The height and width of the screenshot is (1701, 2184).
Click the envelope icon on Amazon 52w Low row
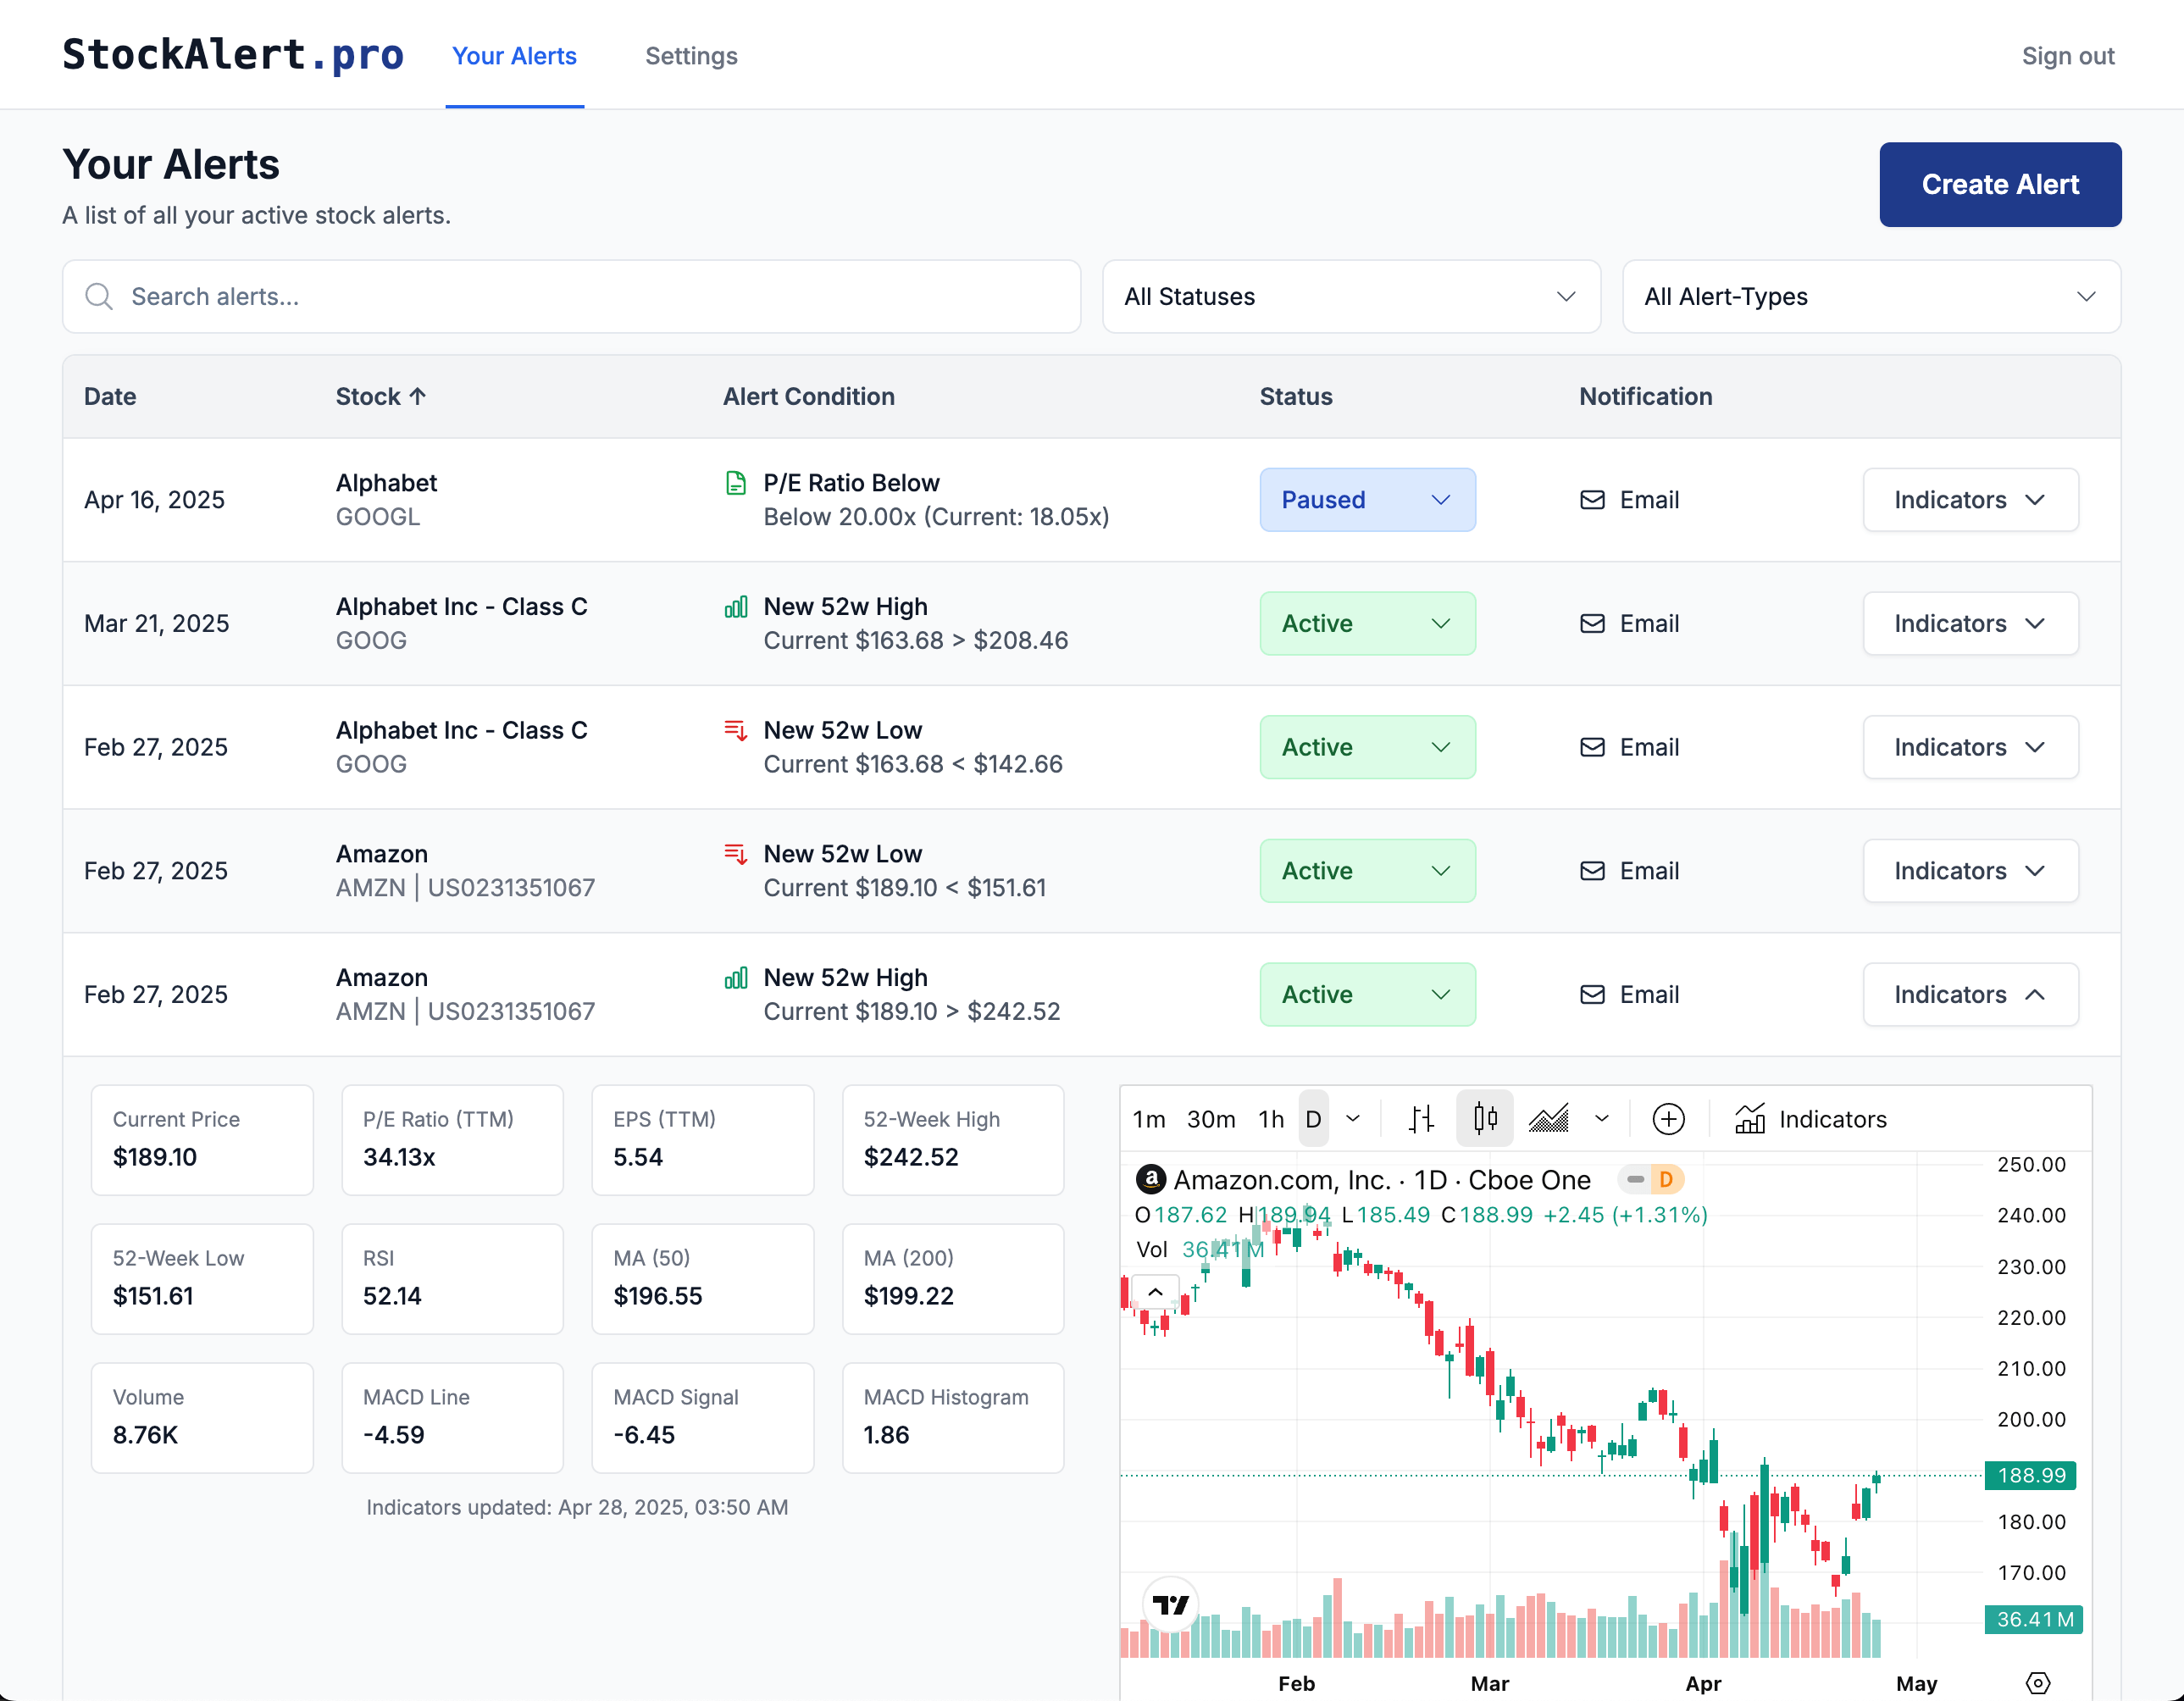click(1592, 871)
